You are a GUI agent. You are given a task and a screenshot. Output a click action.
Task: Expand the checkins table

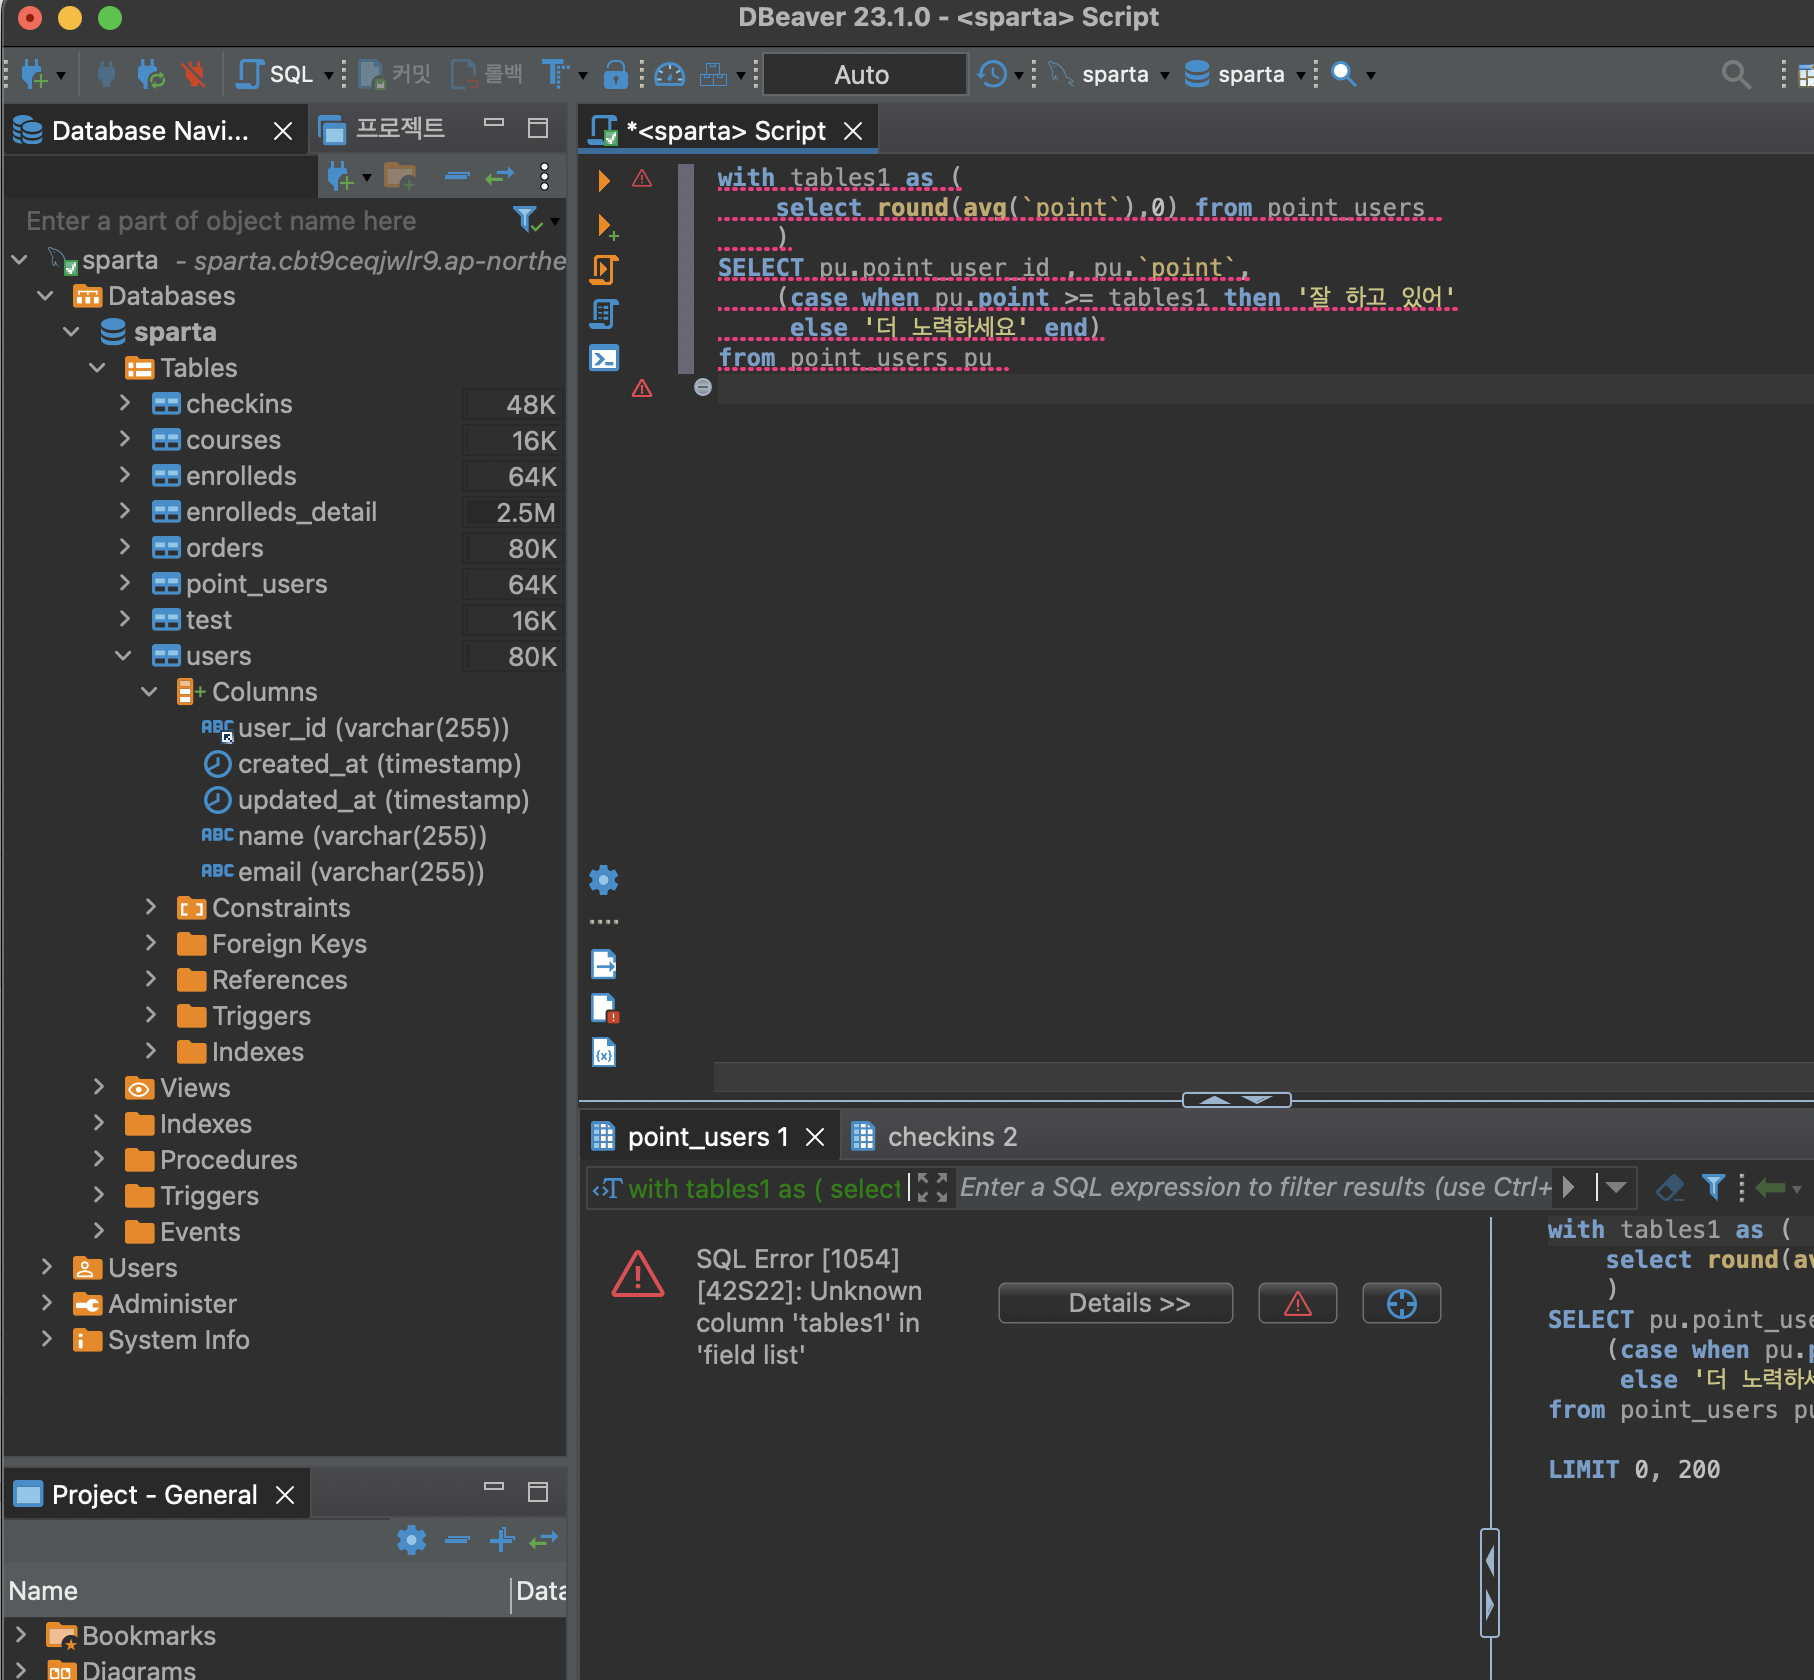coord(124,403)
